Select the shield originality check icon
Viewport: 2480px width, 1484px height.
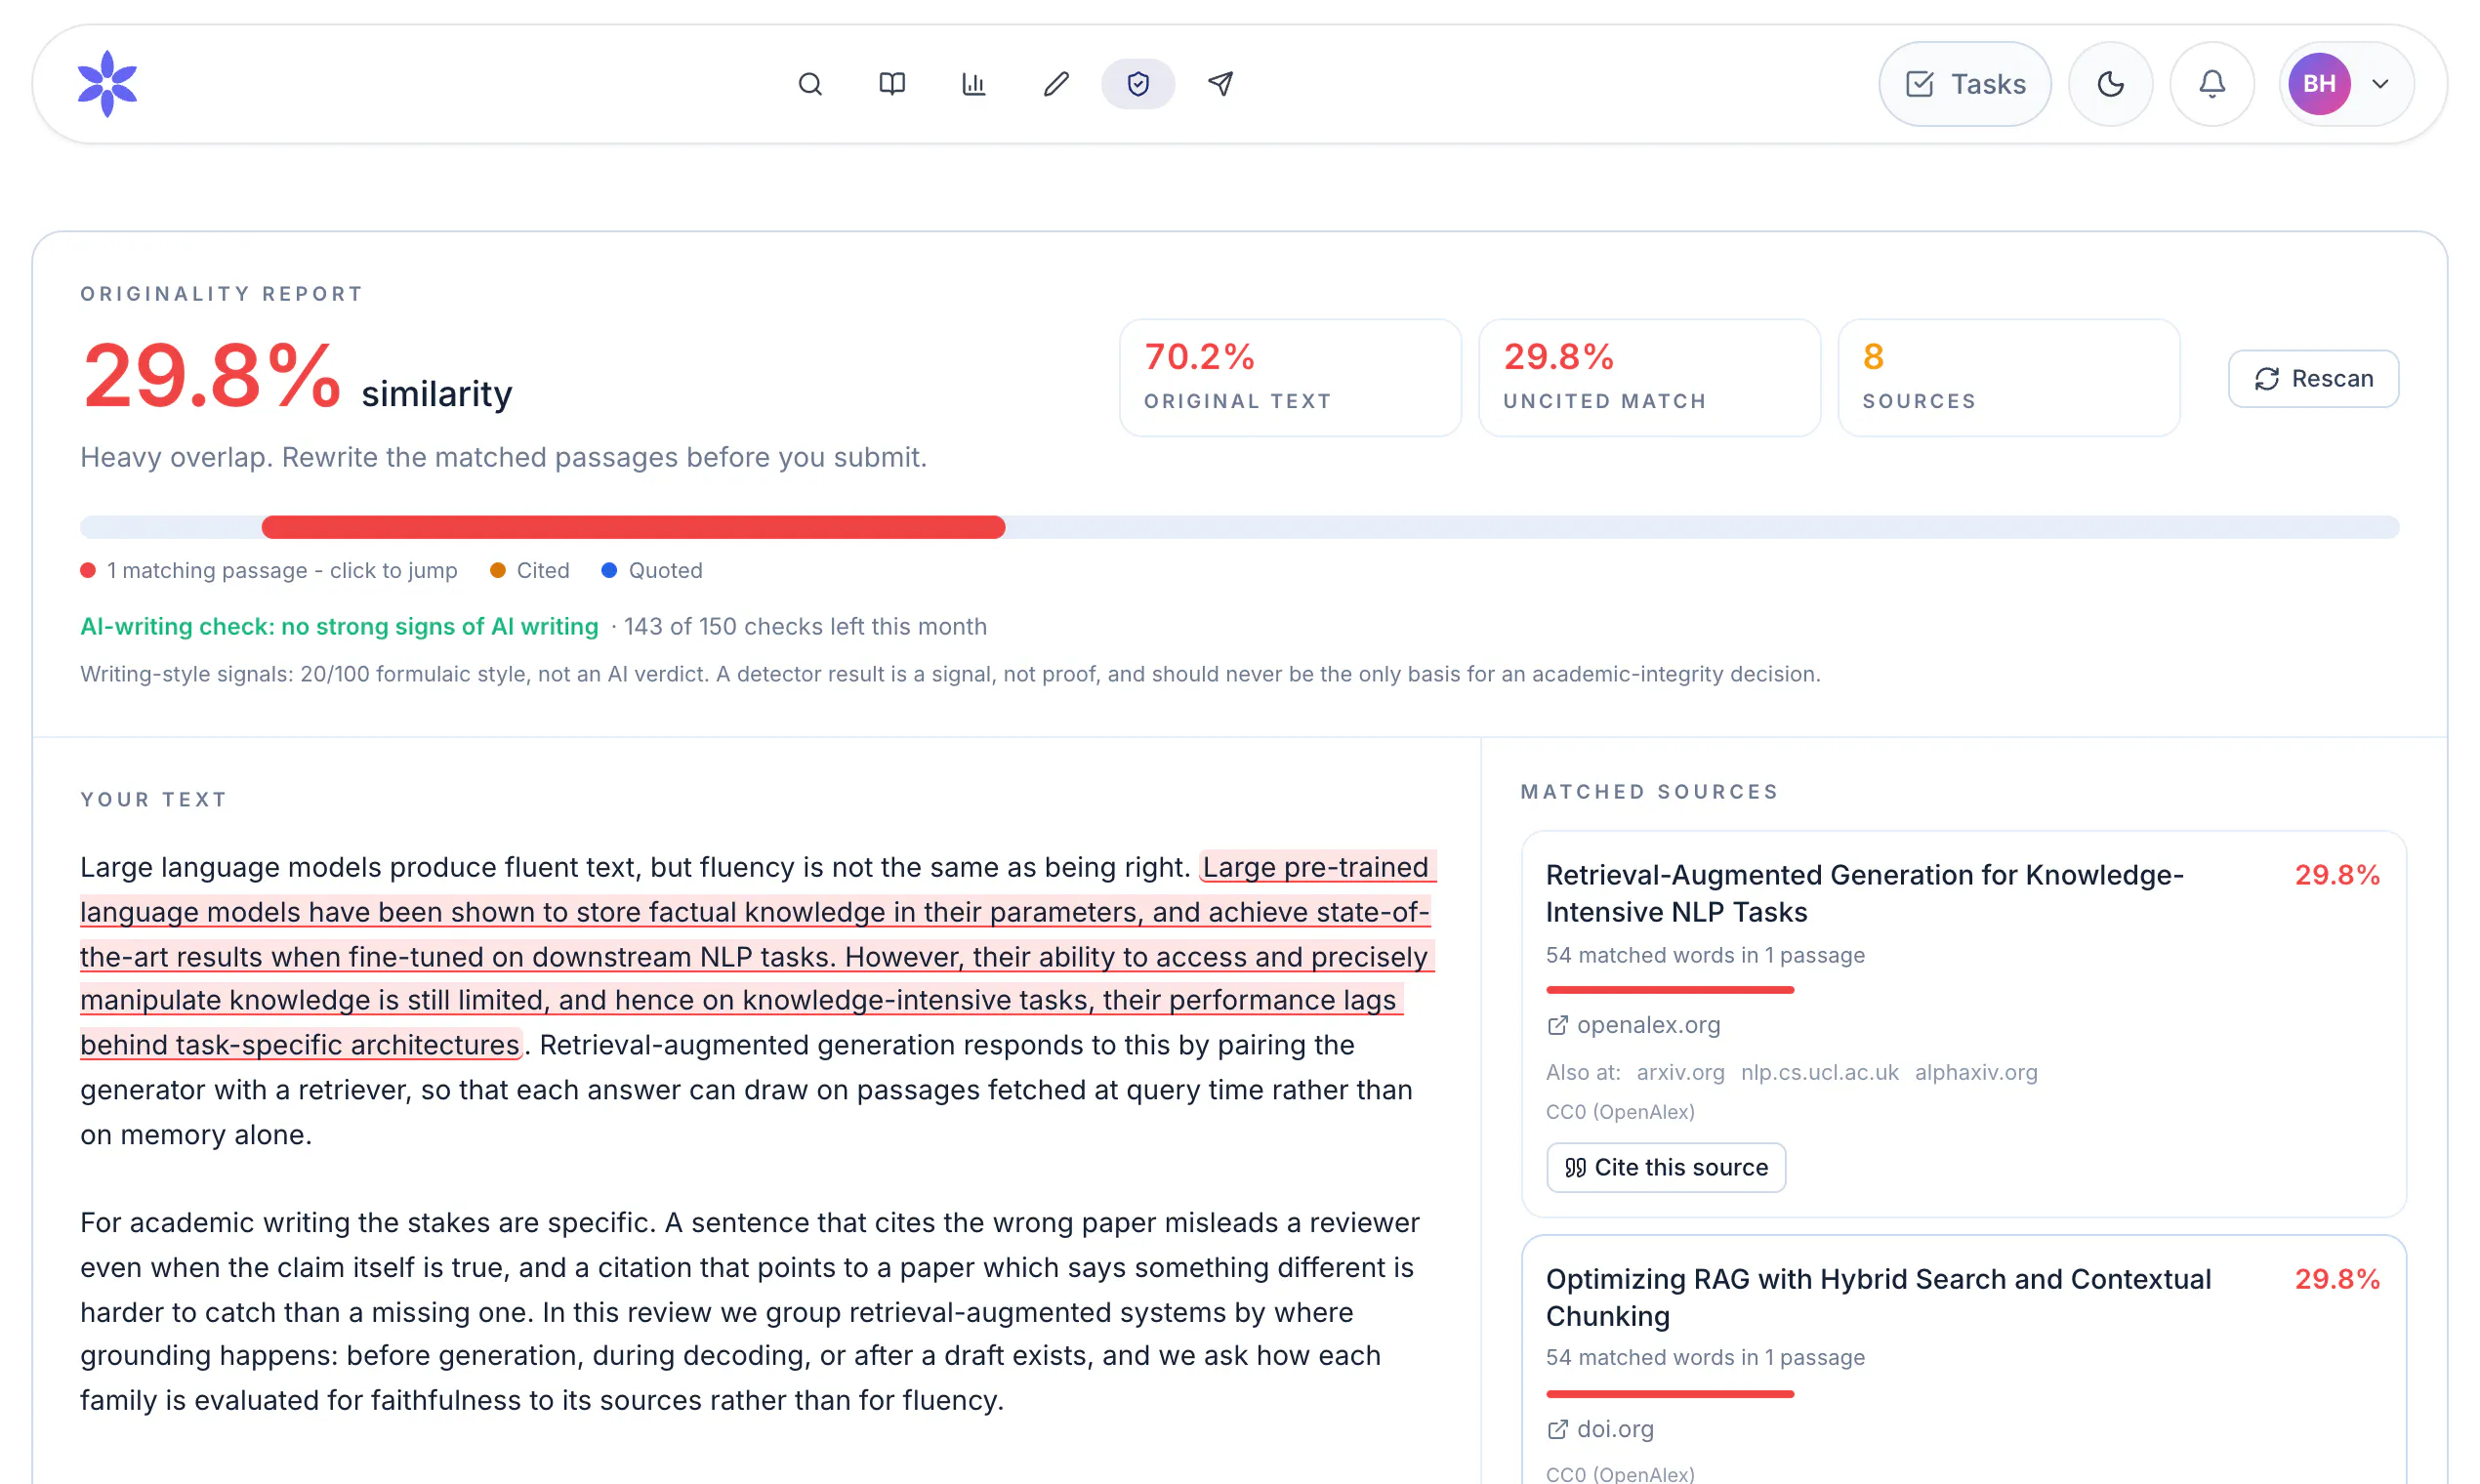[x=1138, y=84]
